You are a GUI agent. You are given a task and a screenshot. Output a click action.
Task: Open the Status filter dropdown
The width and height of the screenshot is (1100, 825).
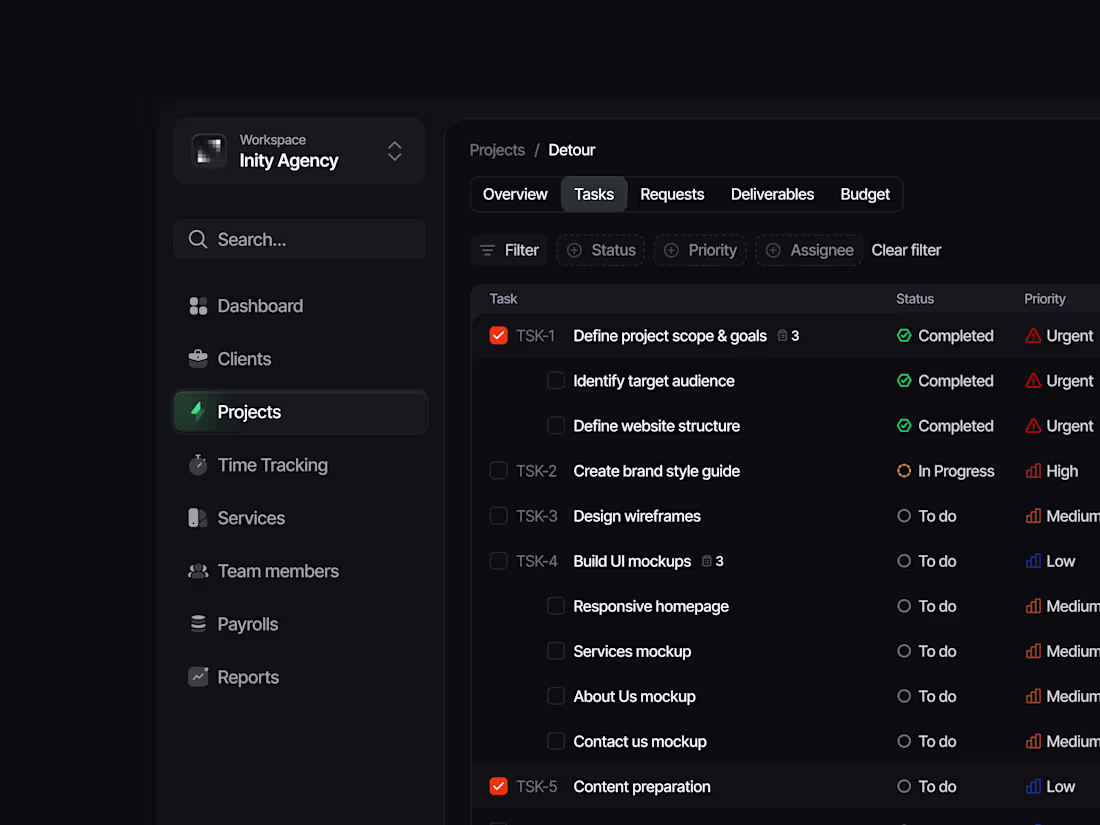pos(600,250)
